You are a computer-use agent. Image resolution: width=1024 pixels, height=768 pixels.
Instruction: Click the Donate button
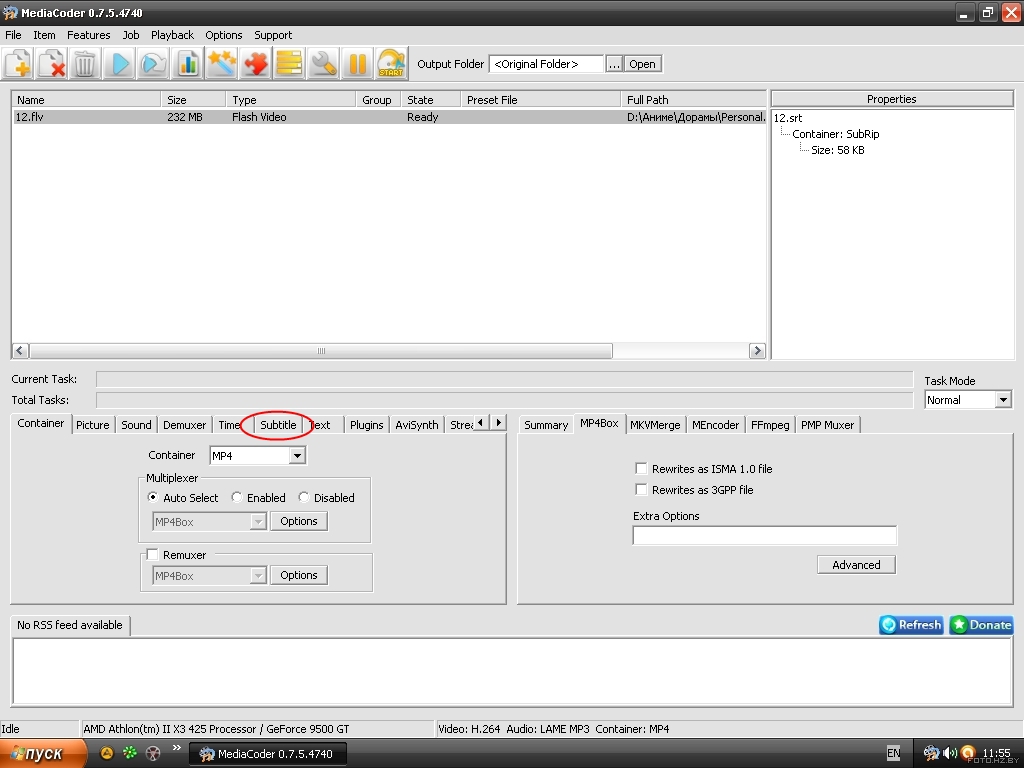tap(982, 625)
